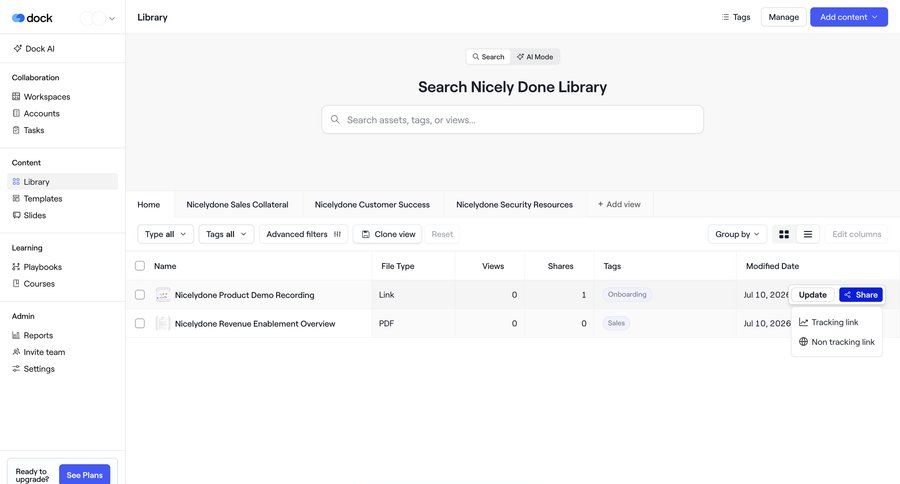Click the dock logo
Screen dimensions: 900x484
click(x=32, y=18)
